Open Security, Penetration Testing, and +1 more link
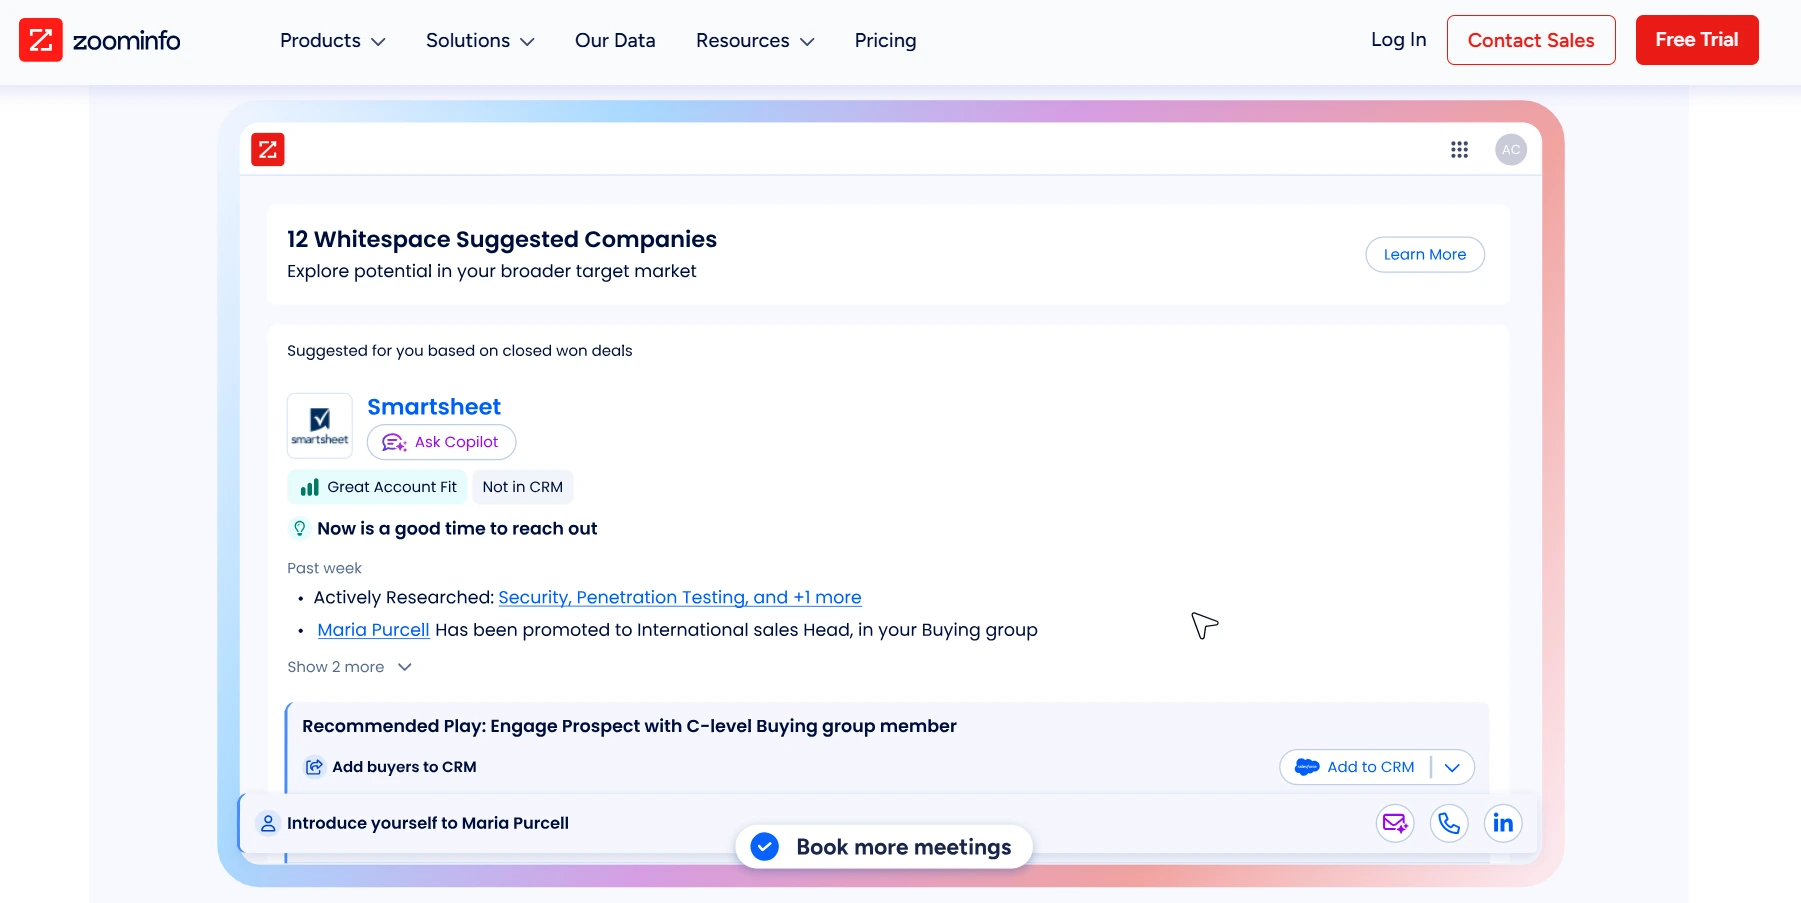Screen dimensions: 1801x903 tap(680, 597)
